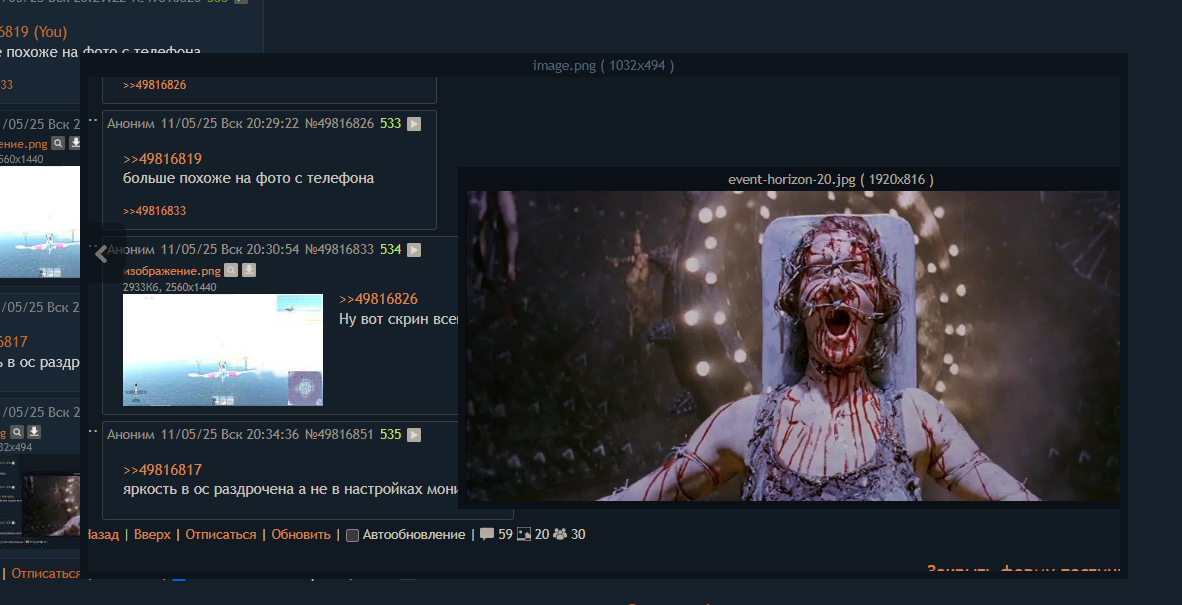The width and height of the screenshot is (1182, 605).
Task: Click post number №49816833
Action: [339, 249]
